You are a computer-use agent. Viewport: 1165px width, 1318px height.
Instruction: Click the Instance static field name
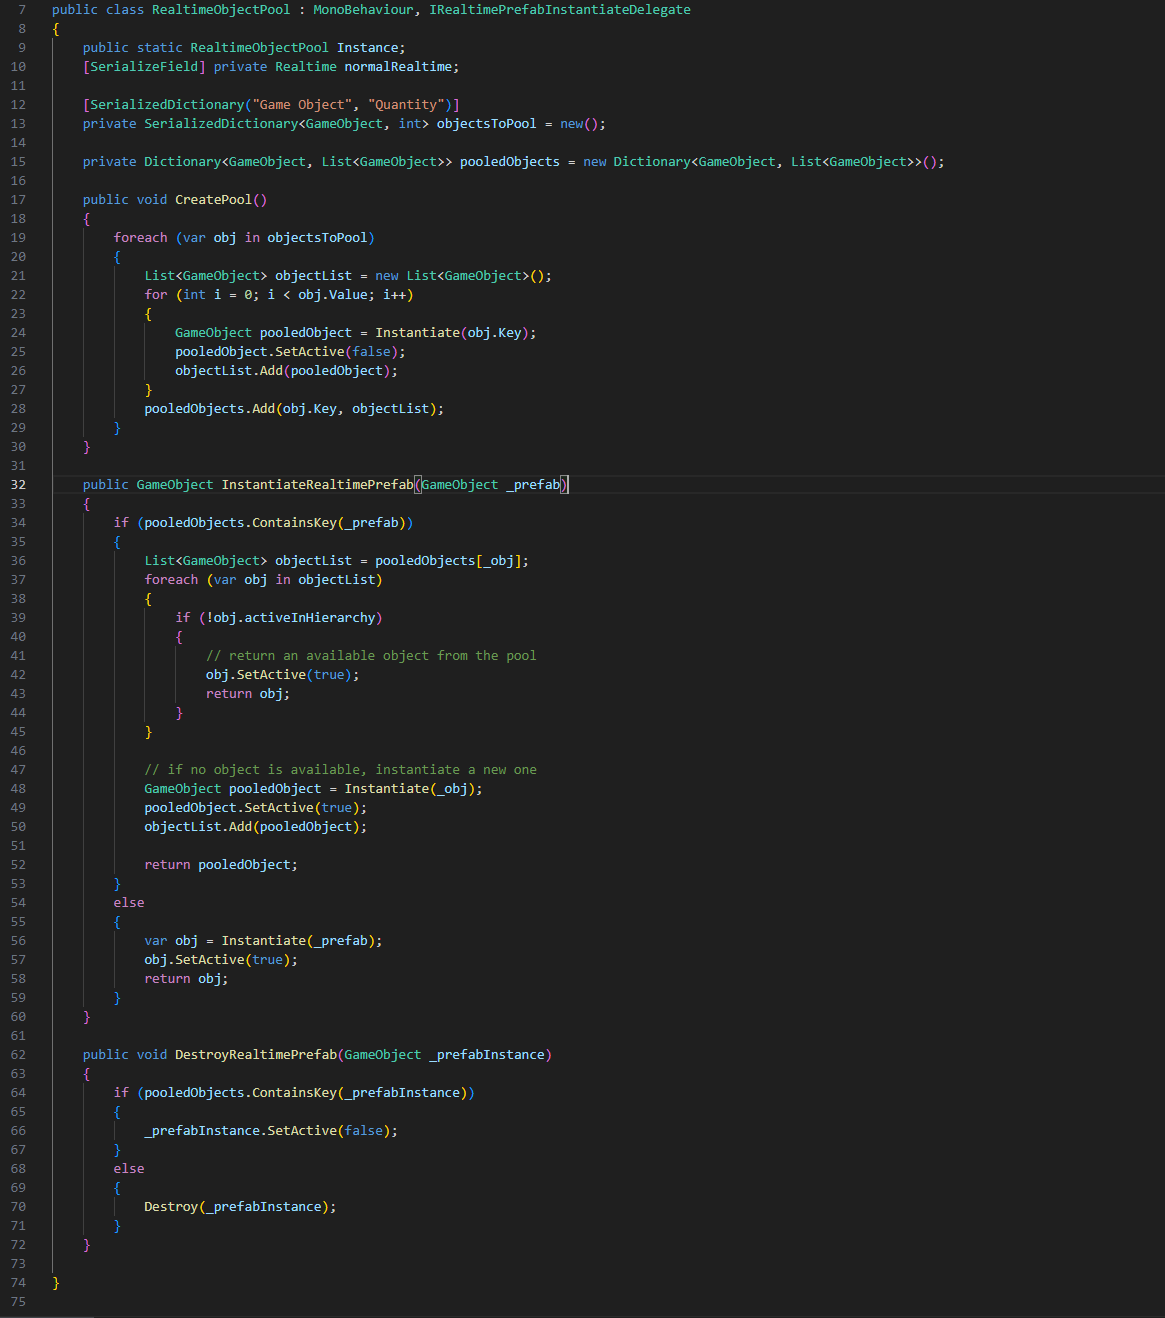(x=368, y=48)
